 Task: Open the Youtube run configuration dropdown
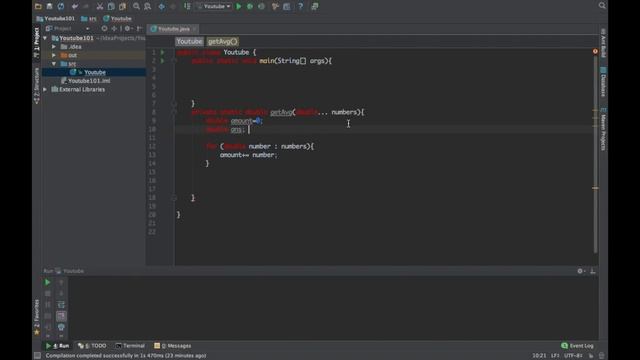click(213, 6)
